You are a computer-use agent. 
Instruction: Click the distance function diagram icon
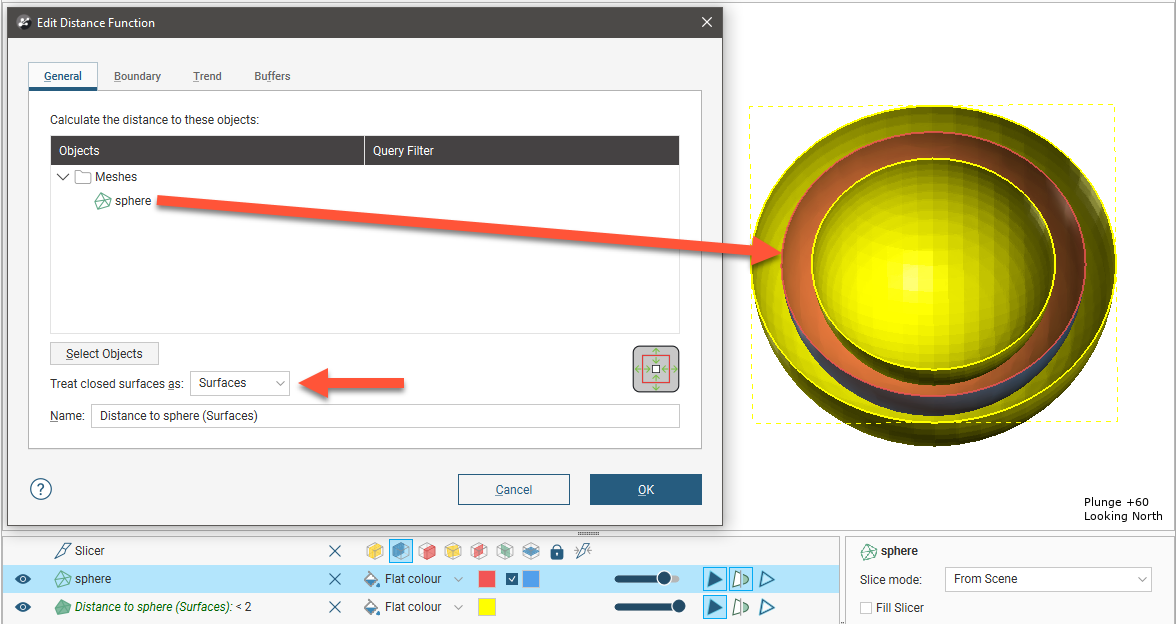[x=655, y=369]
